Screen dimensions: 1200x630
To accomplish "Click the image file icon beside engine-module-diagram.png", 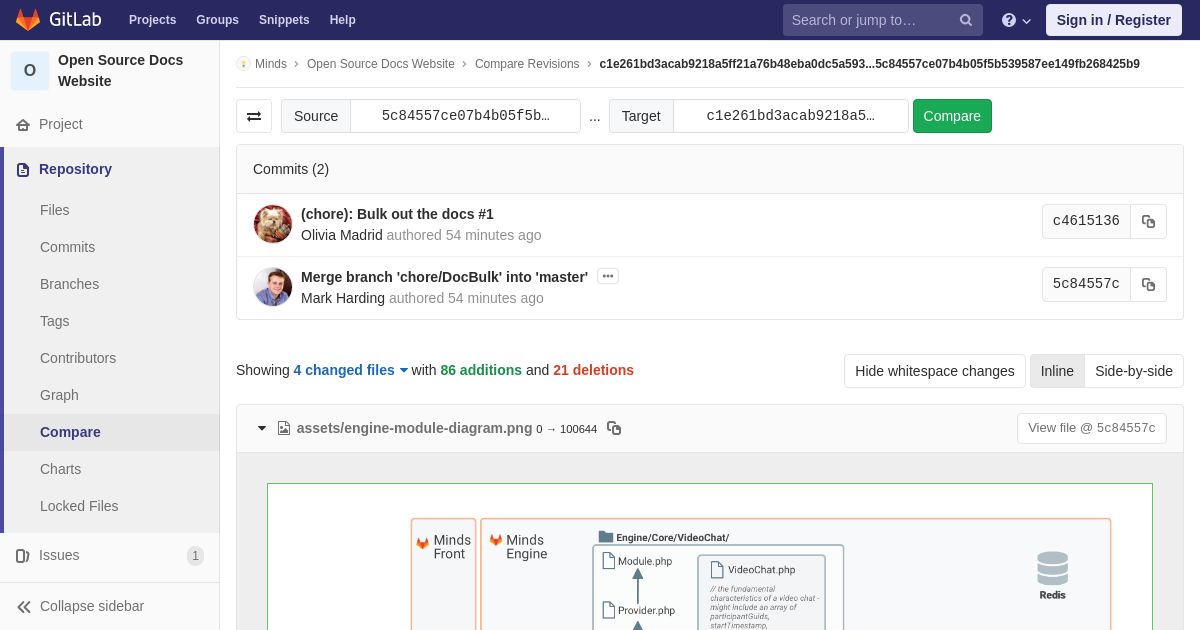I will tap(284, 428).
